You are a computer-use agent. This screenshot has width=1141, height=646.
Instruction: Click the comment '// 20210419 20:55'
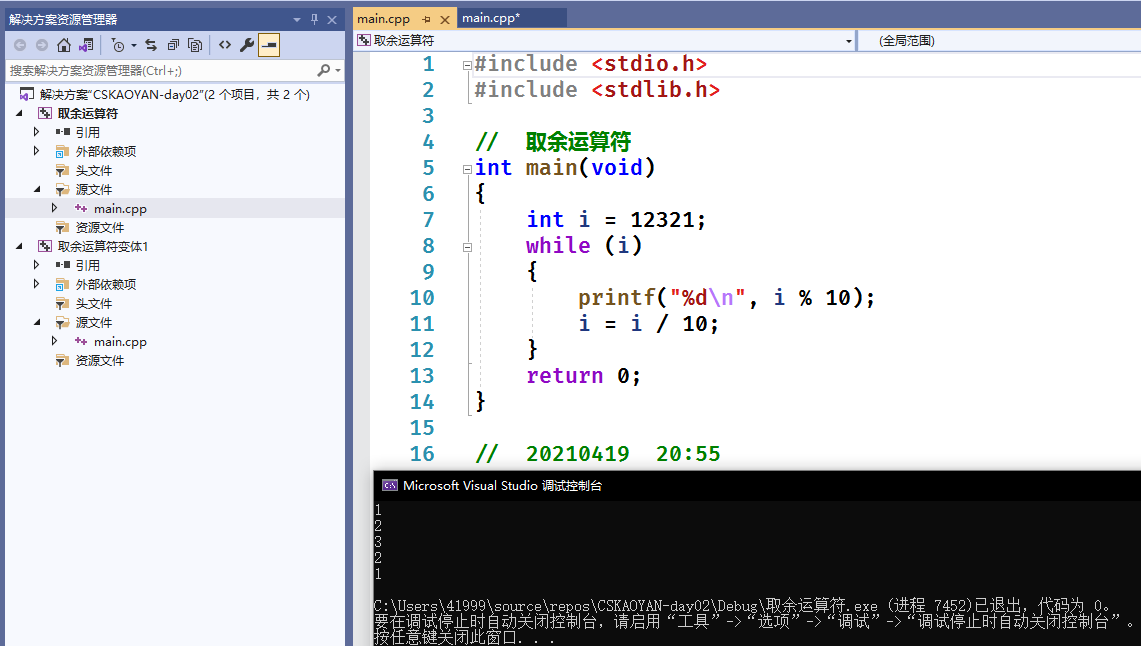point(597,454)
